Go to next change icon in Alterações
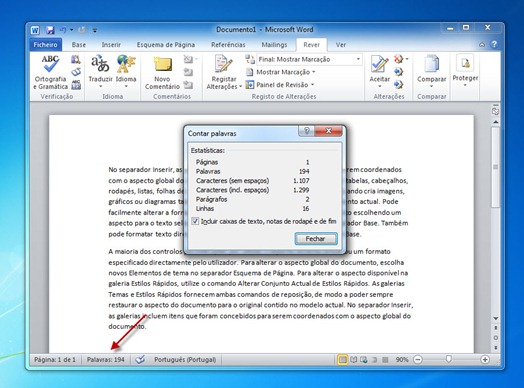The height and width of the screenshot is (388, 524). 398,85
